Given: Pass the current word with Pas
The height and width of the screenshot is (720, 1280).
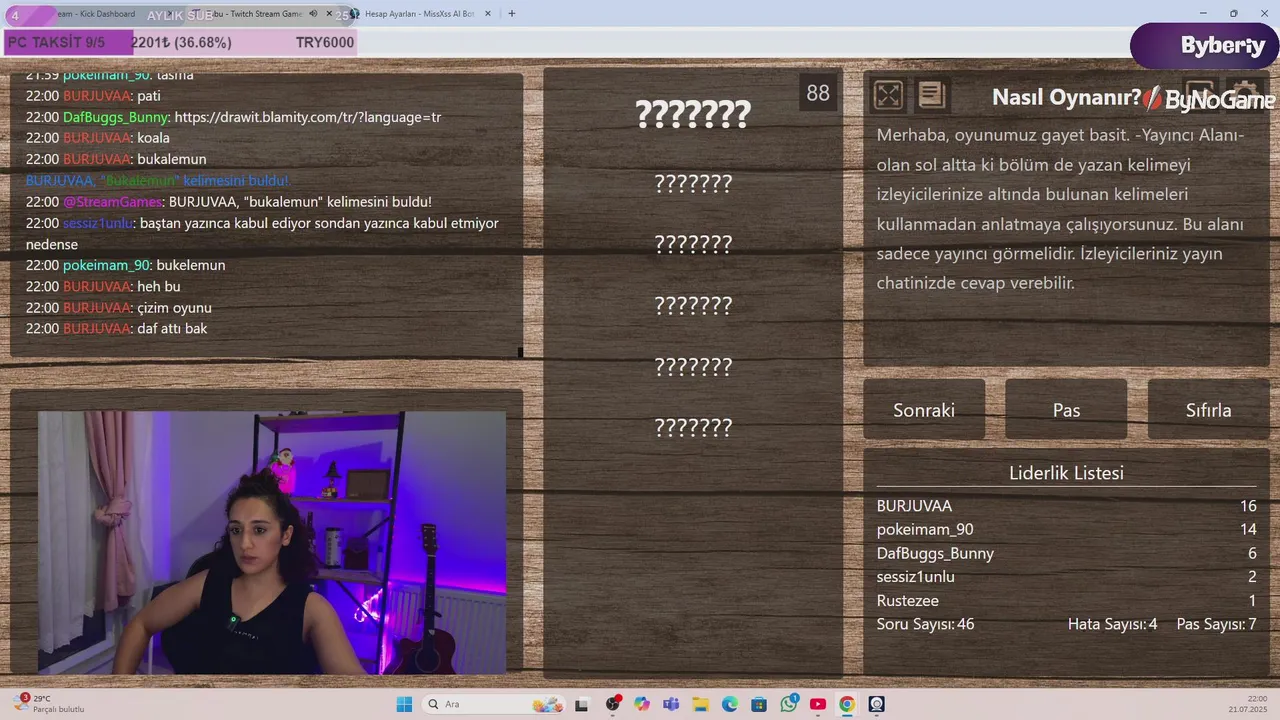Looking at the screenshot, I should 1066,410.
